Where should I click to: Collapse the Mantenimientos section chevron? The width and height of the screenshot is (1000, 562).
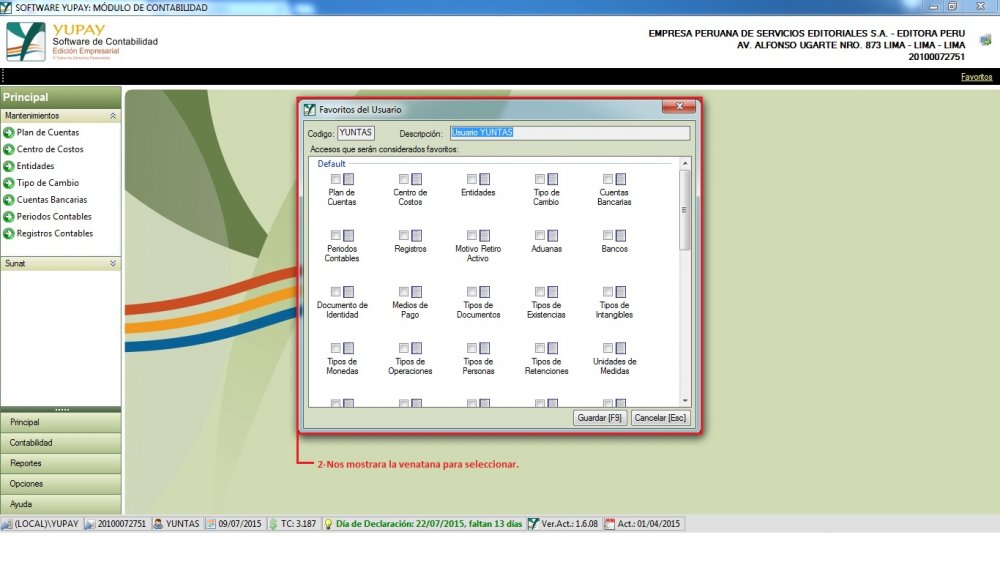pos(113,115)
